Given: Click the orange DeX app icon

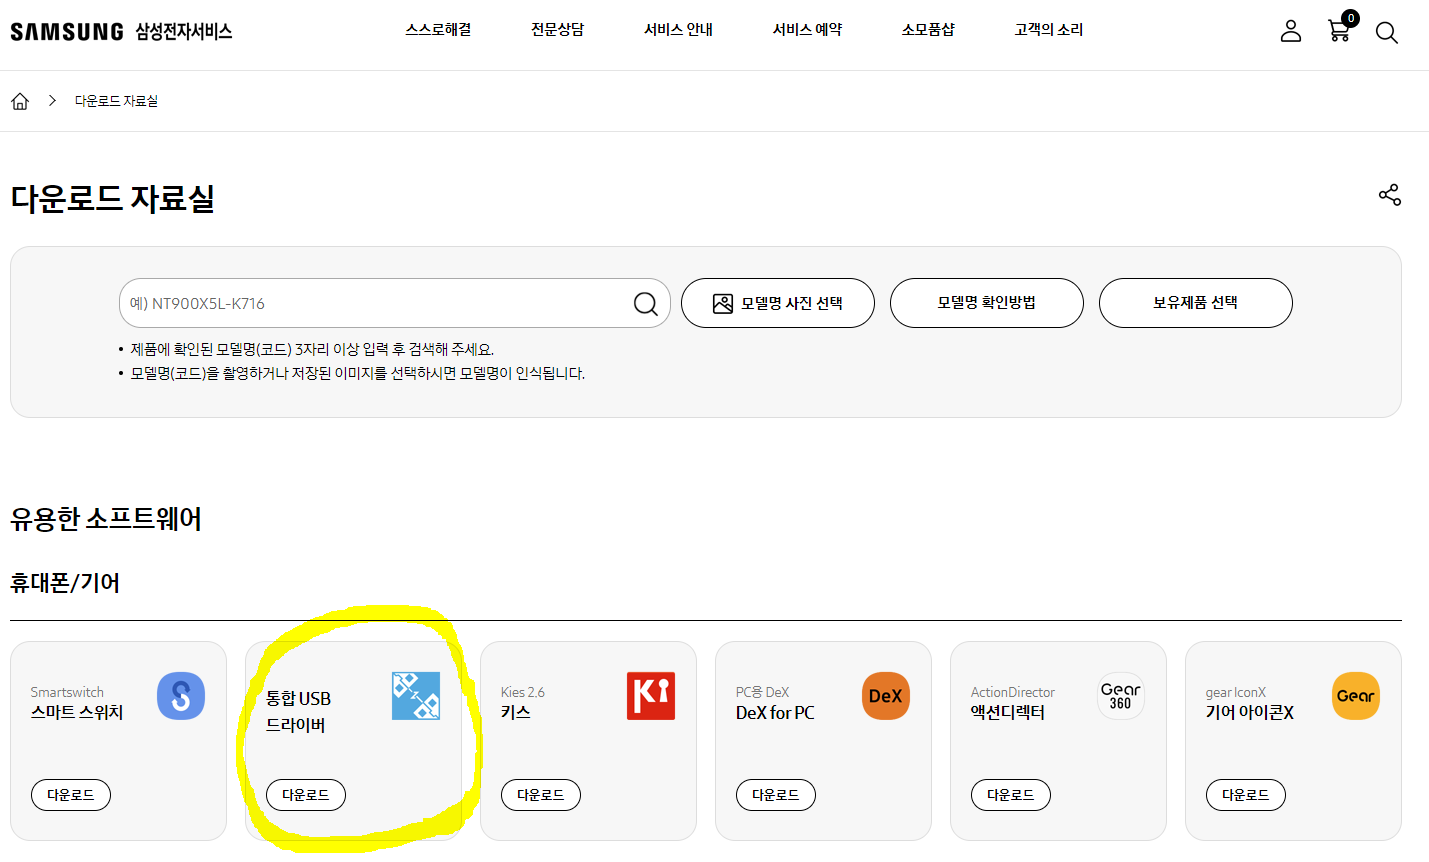Looking at the screenshot, I should point(886,696).
